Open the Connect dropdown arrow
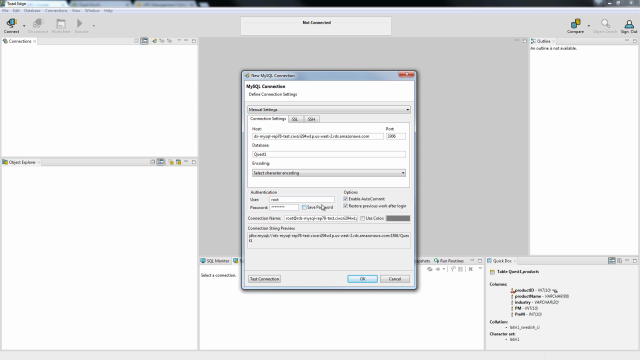 tap(24, 26)
